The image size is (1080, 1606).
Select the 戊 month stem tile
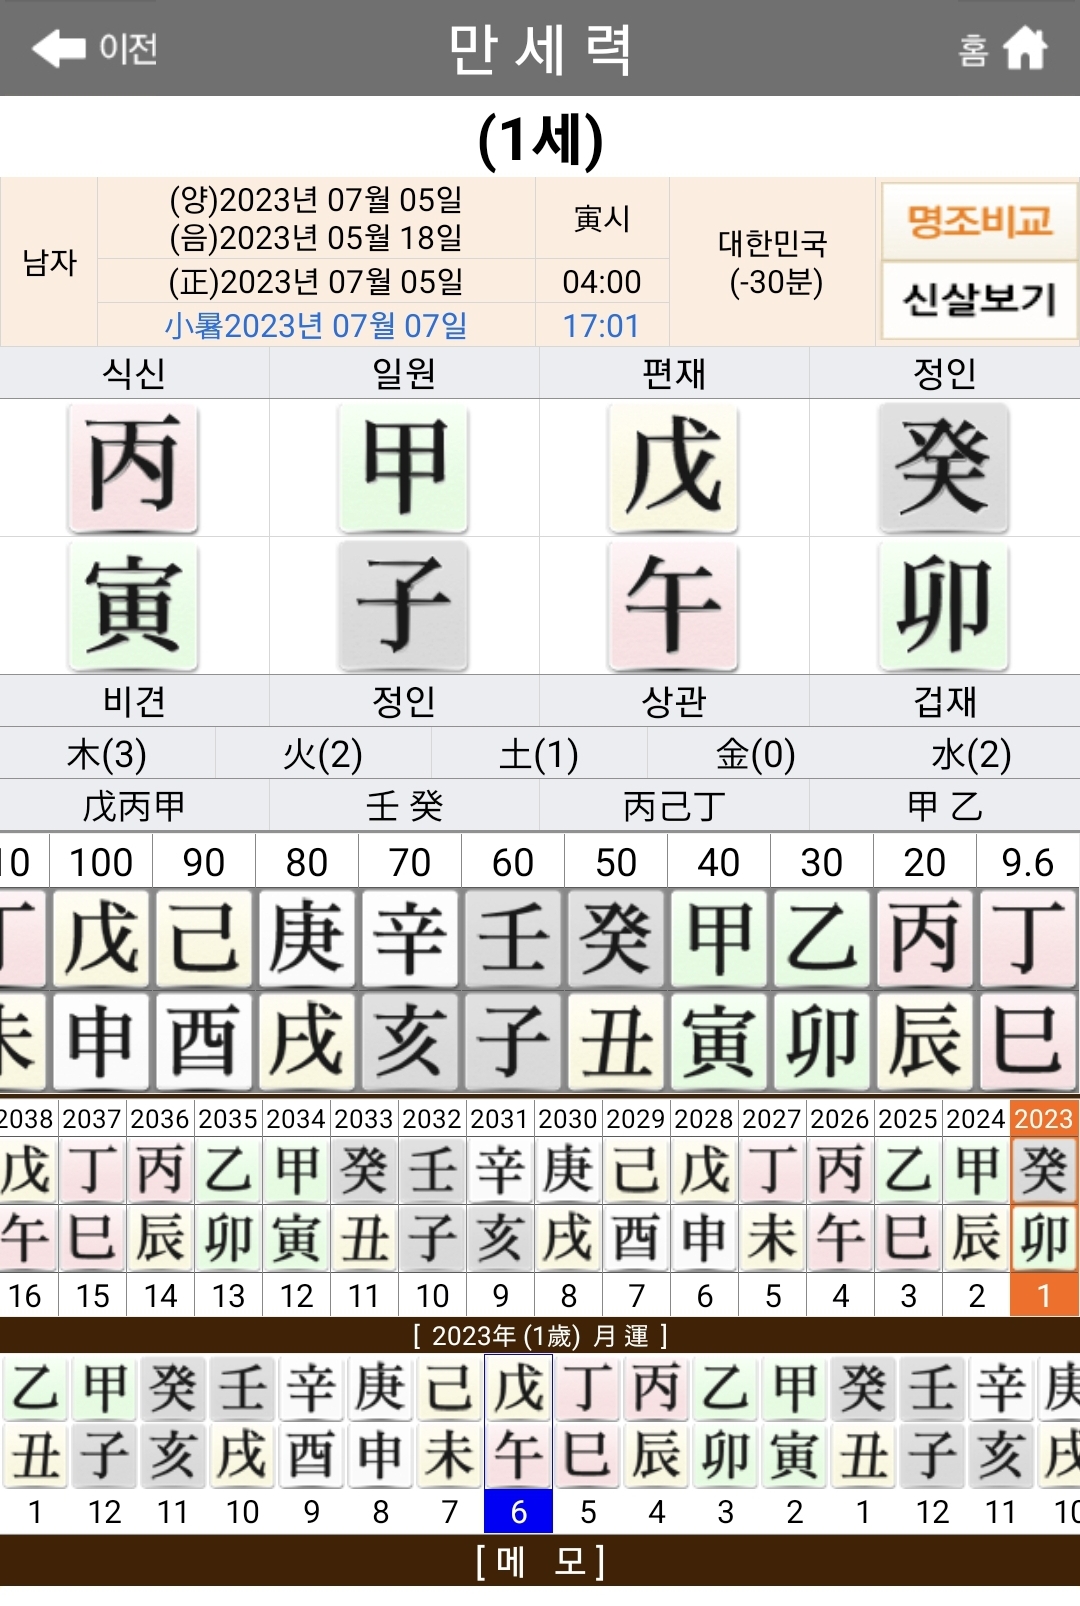click(x=673, y=467)
